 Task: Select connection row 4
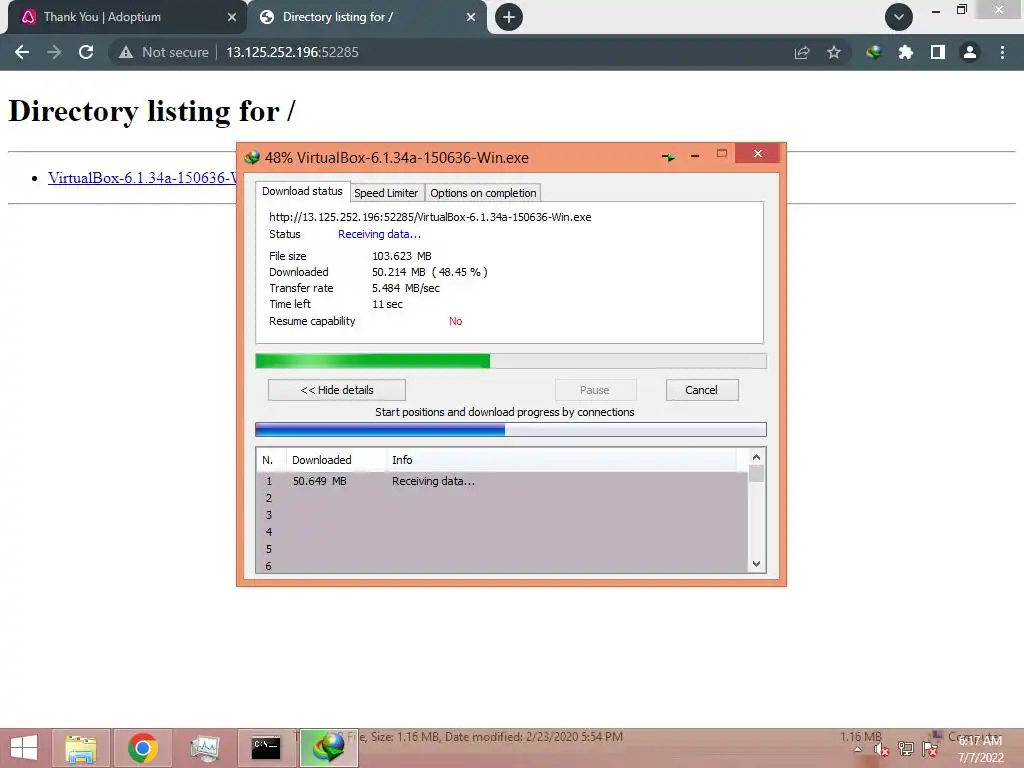tap(502, 532)
